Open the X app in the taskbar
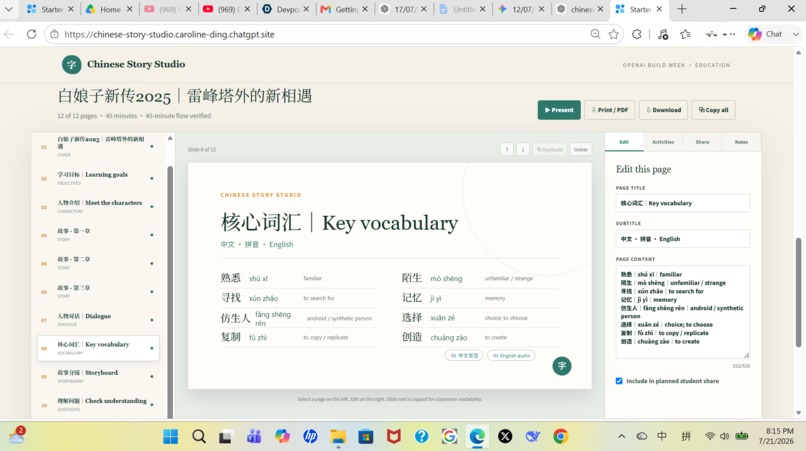The width and height of the screenshot is (806, 451). 505,437
